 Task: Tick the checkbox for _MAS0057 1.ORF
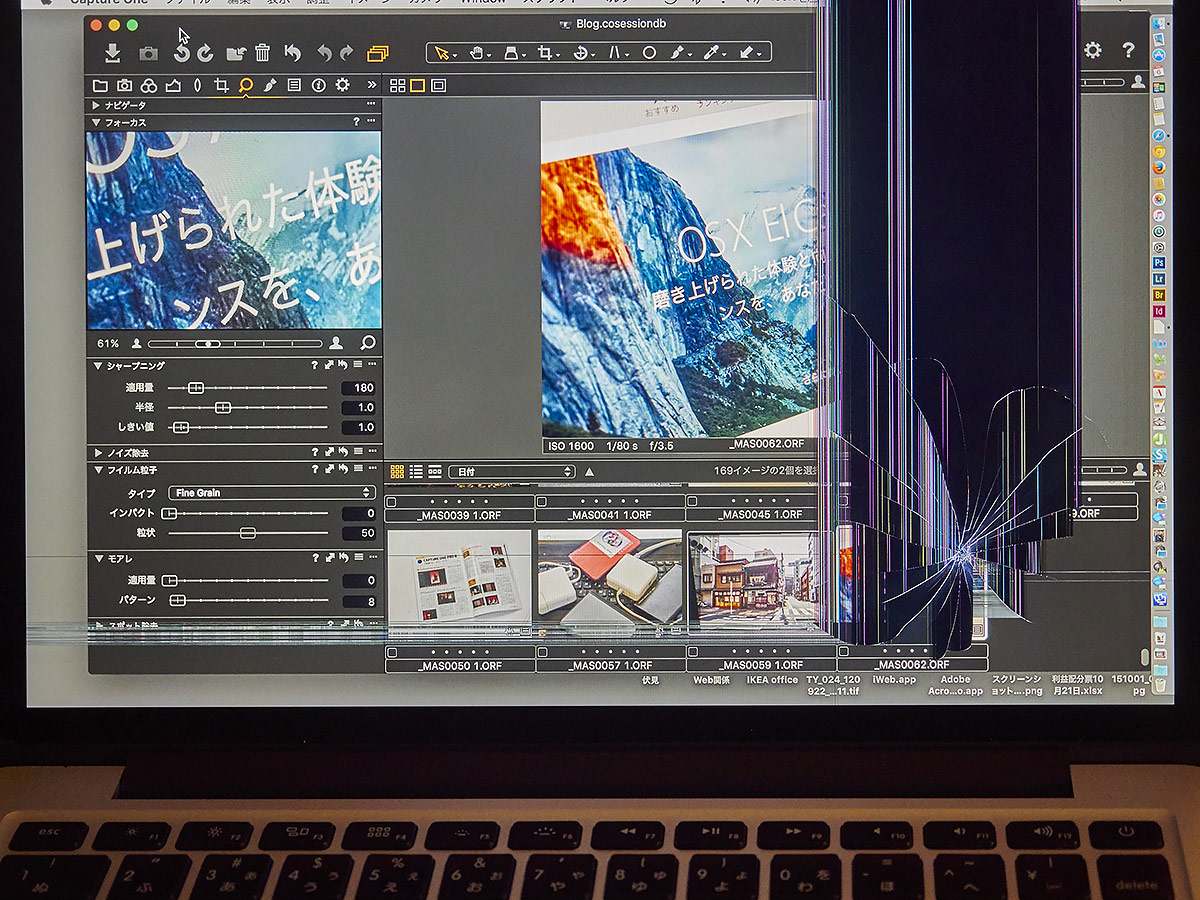coord(542,652)
